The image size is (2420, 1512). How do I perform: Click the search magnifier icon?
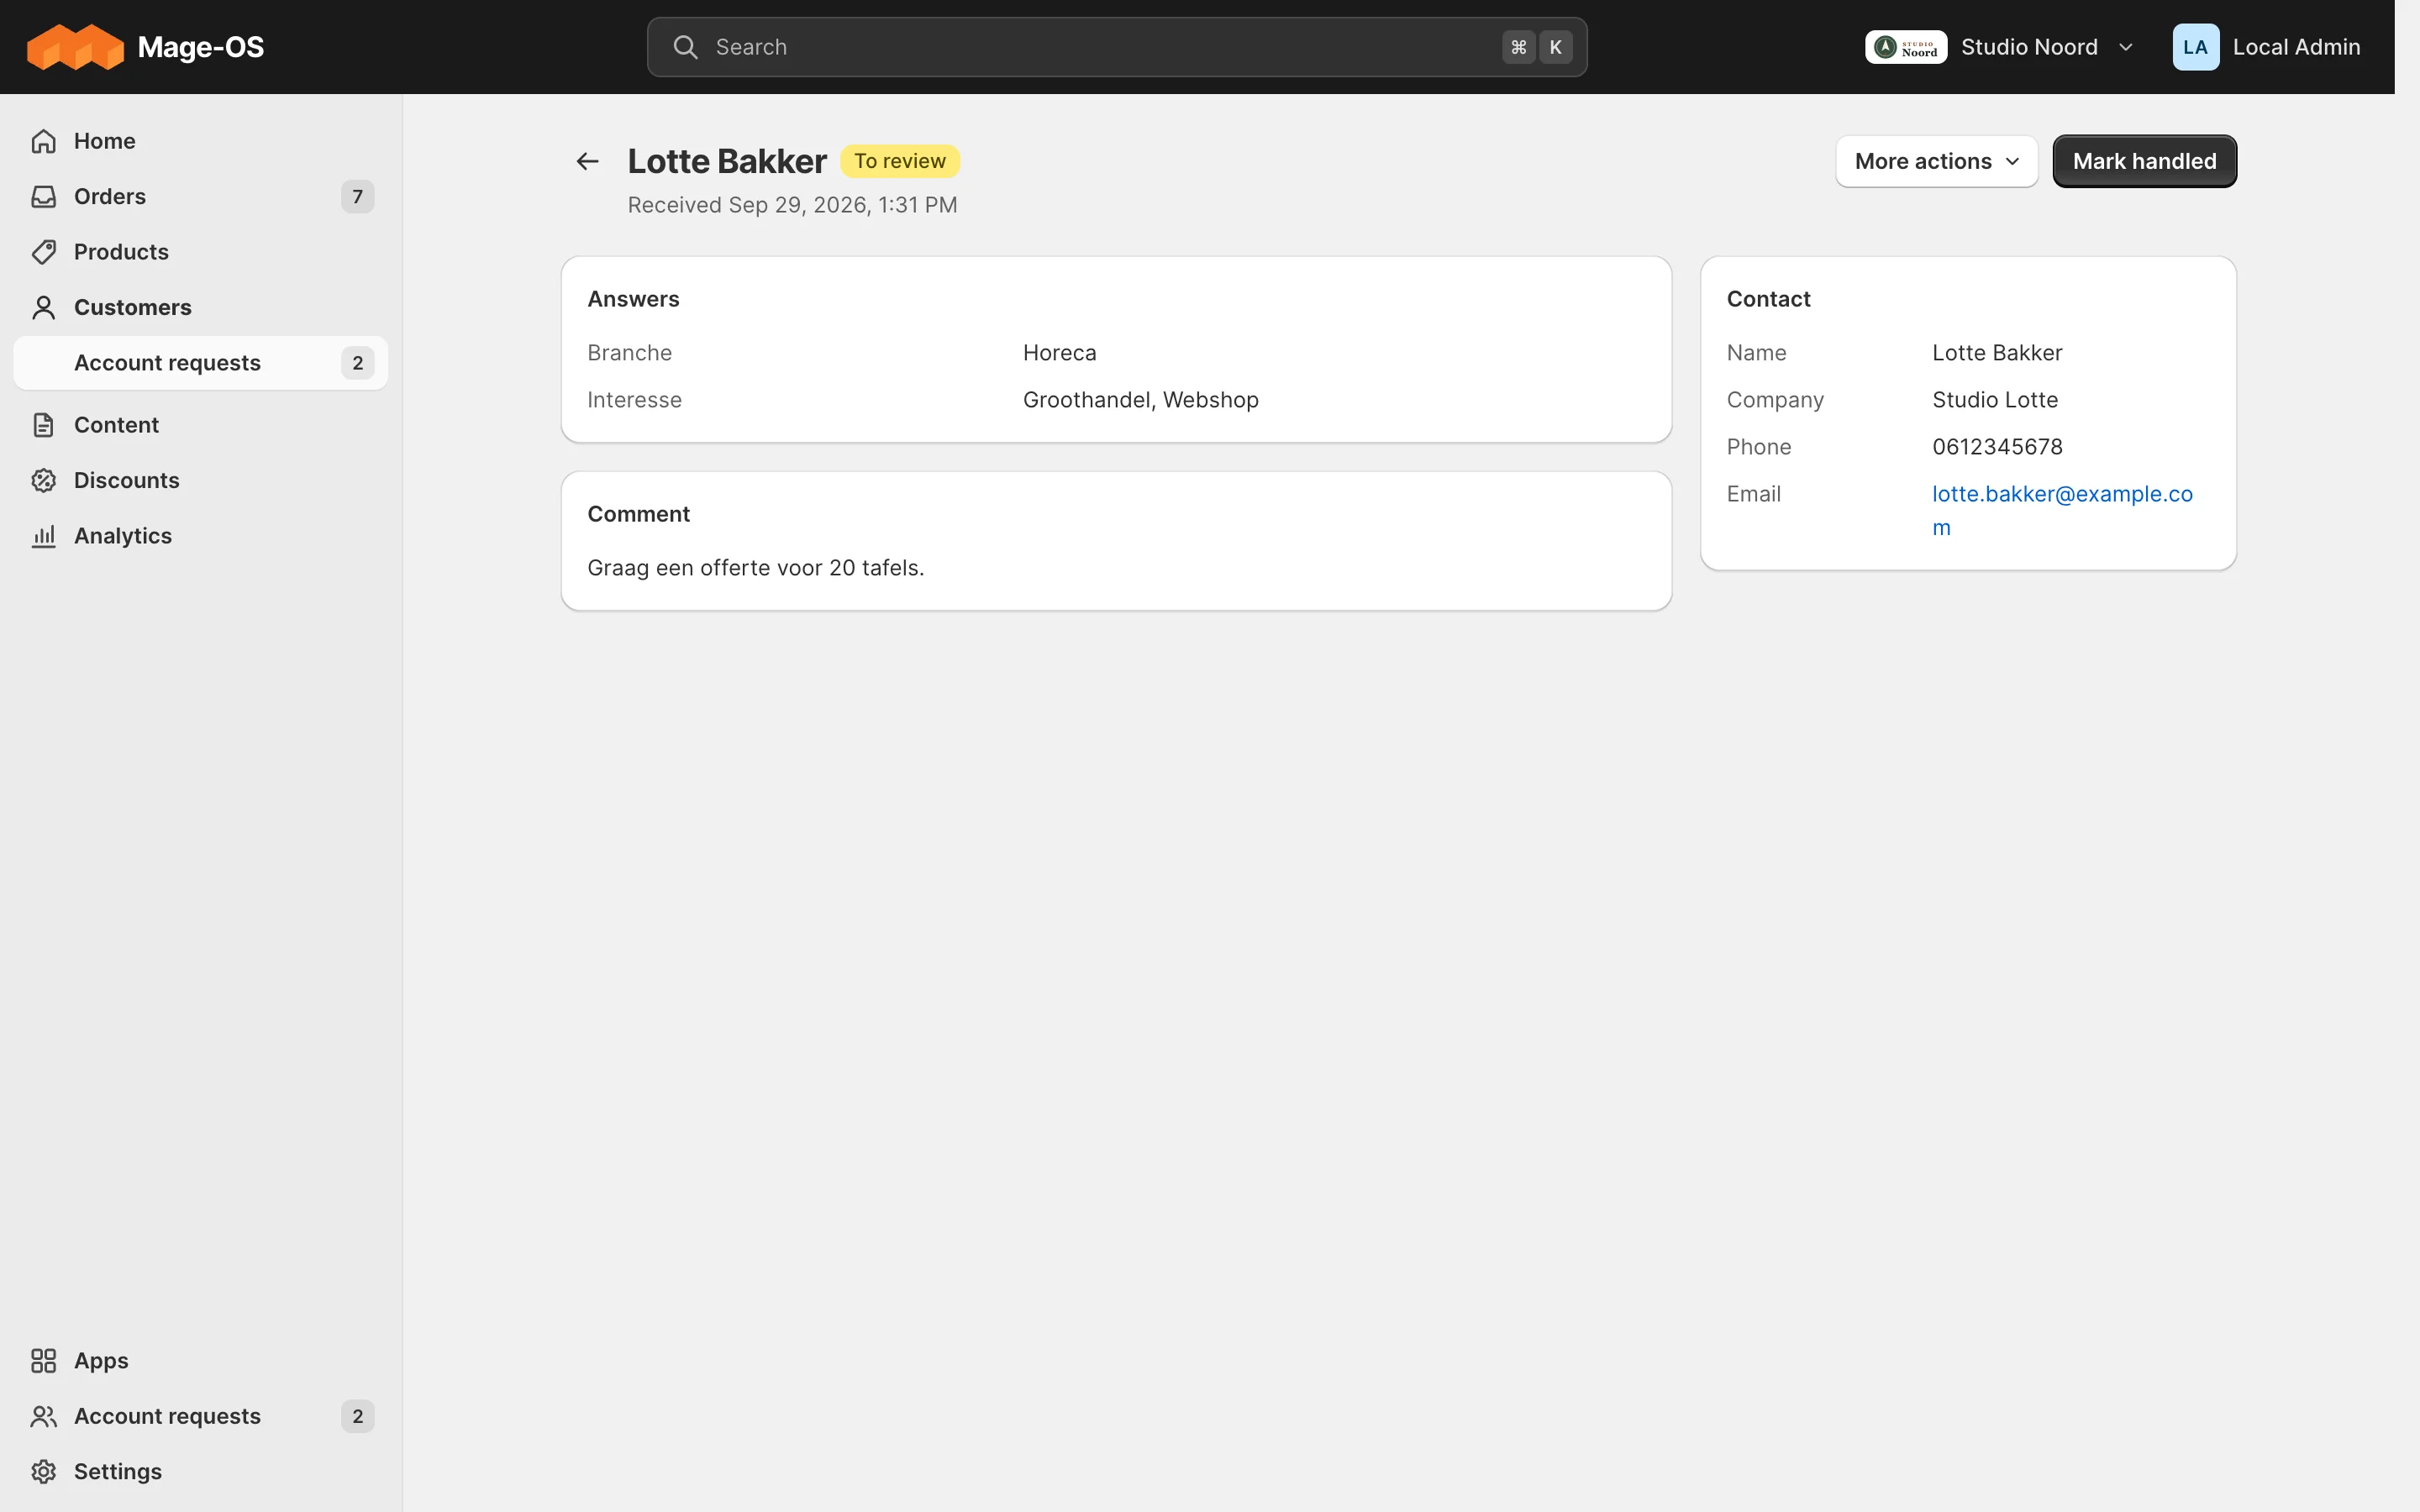pos(685,47)
